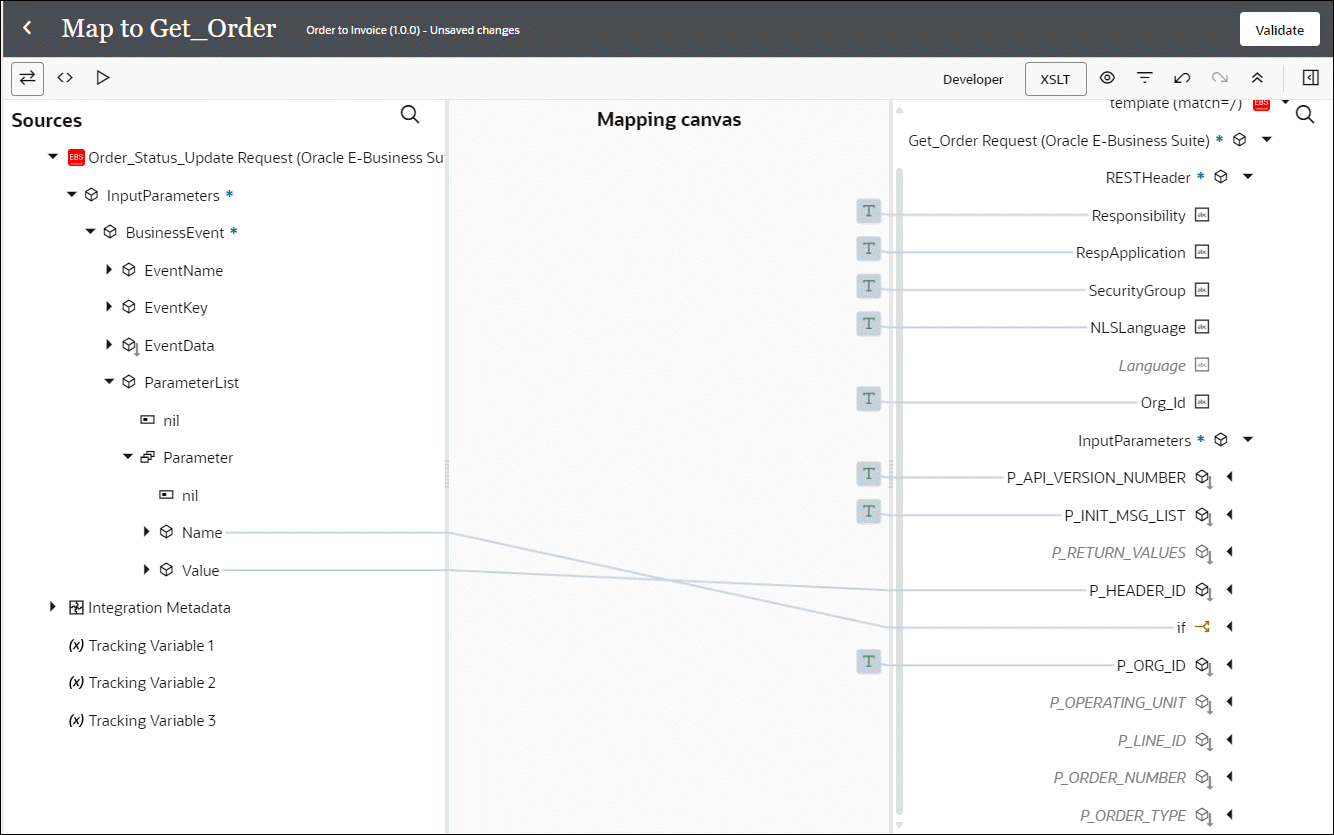Click the double-chevron collapse icon
The image size is (1334, 835).
click(x=1257, y=78)
